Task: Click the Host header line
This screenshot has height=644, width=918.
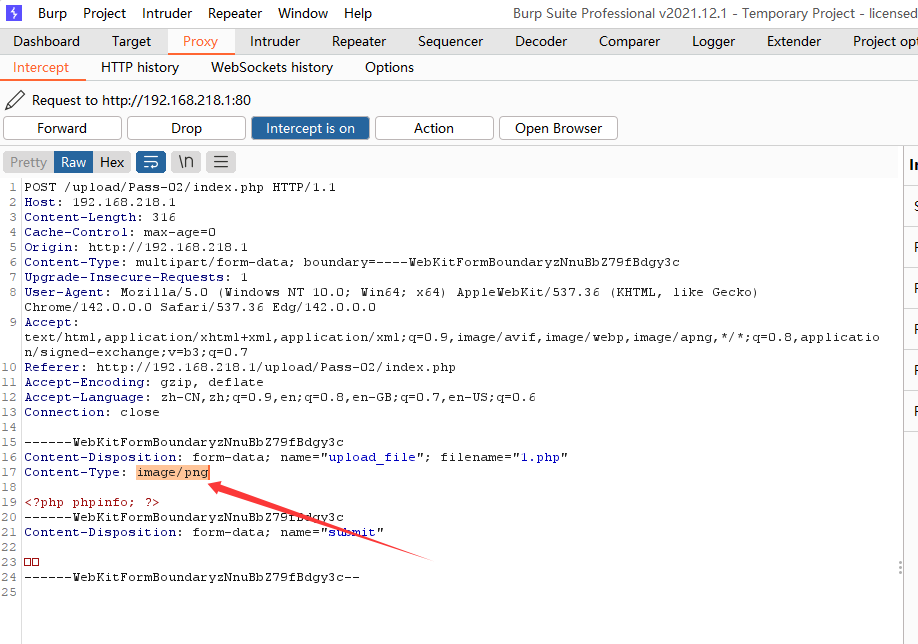Action: coord(100,202)
